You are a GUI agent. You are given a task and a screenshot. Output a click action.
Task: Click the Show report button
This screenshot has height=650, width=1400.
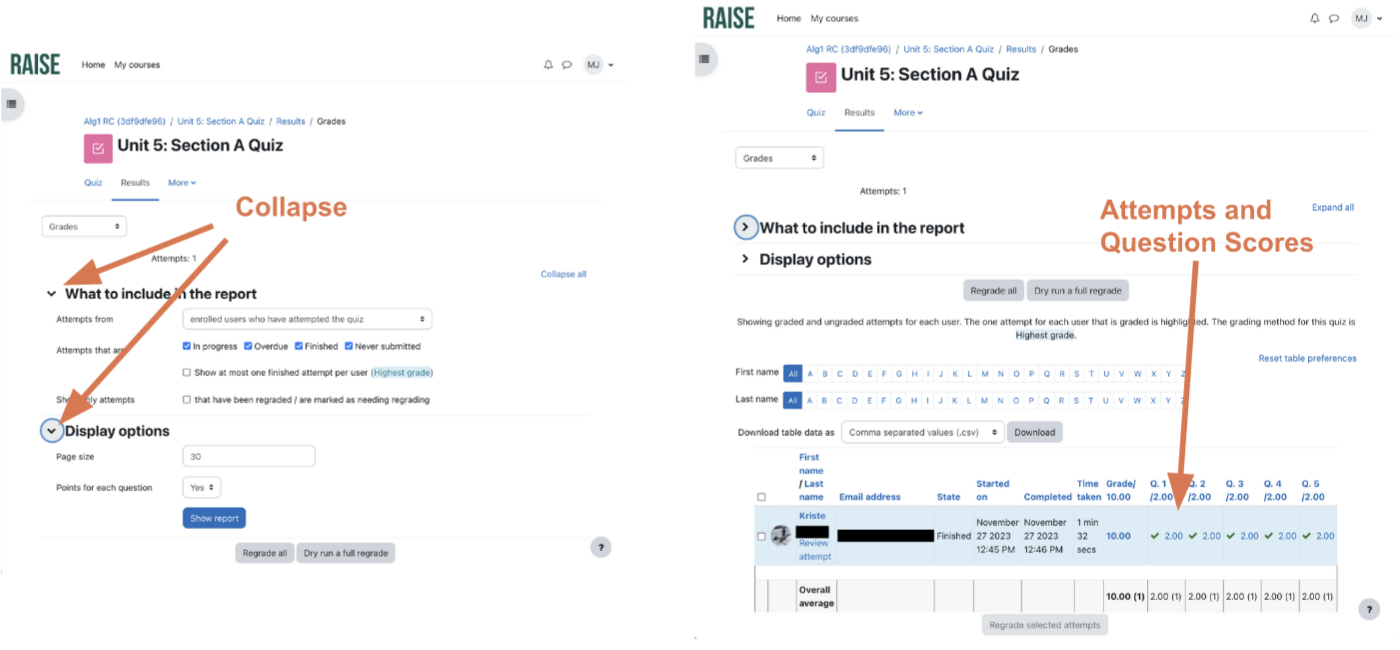coord(214,518)
